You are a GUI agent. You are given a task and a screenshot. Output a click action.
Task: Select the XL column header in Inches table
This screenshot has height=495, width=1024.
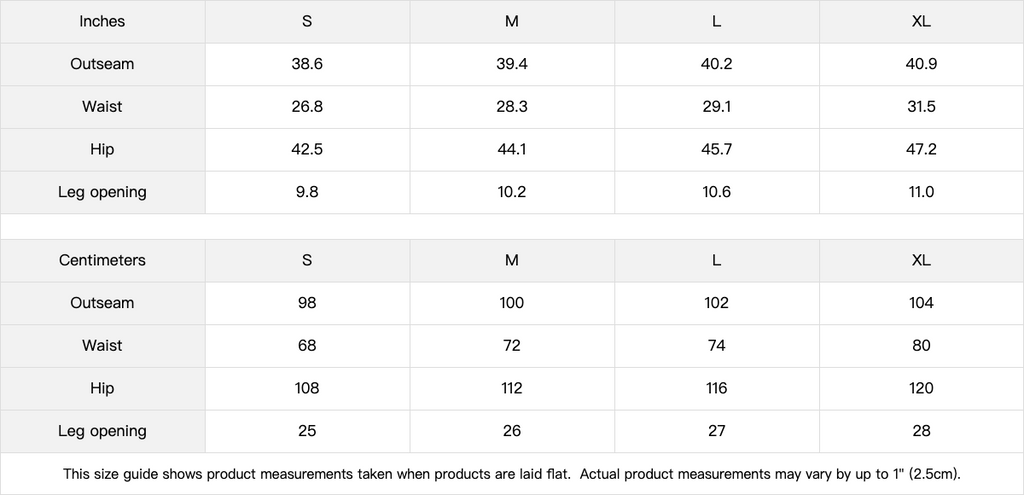click(922, 21)
